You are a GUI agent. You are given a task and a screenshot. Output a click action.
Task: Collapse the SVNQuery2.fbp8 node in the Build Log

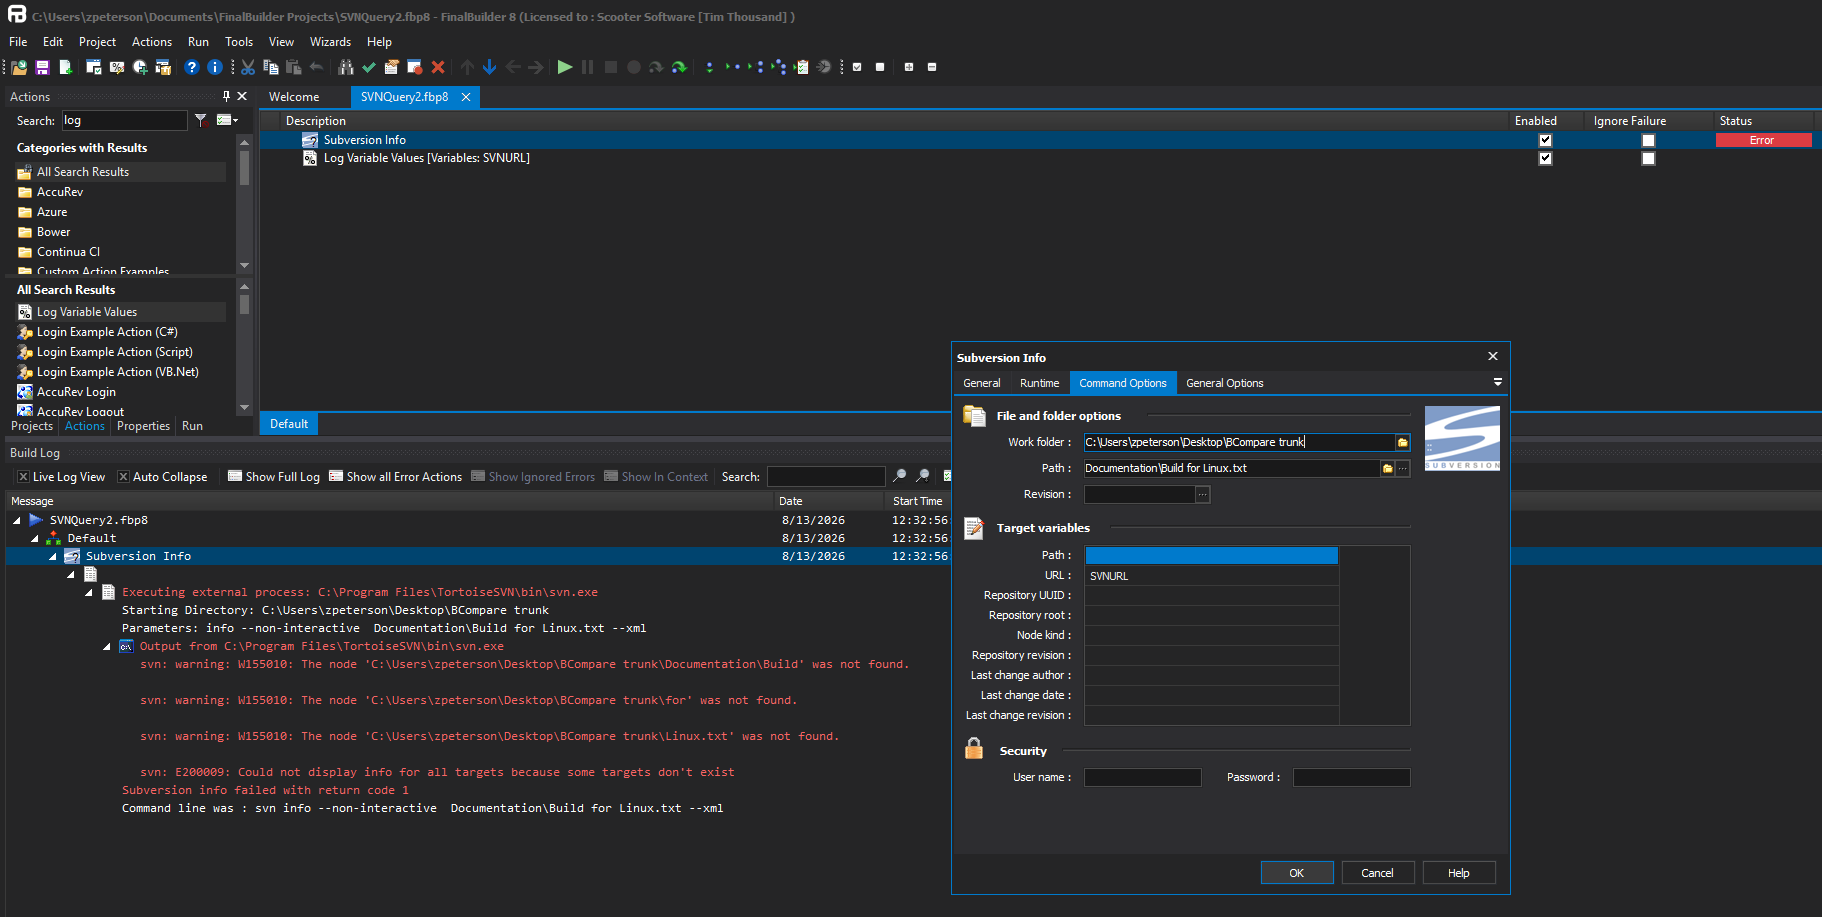click(17, 520)
